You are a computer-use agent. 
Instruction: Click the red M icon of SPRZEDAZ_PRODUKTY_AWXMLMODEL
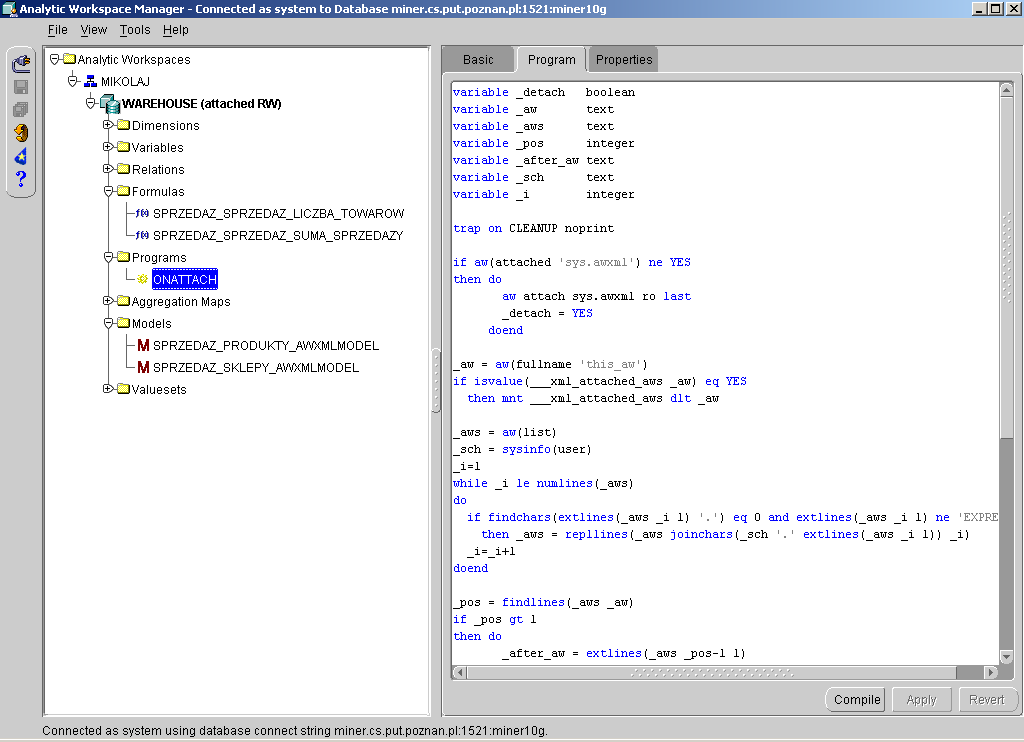(x=143, y=345)
